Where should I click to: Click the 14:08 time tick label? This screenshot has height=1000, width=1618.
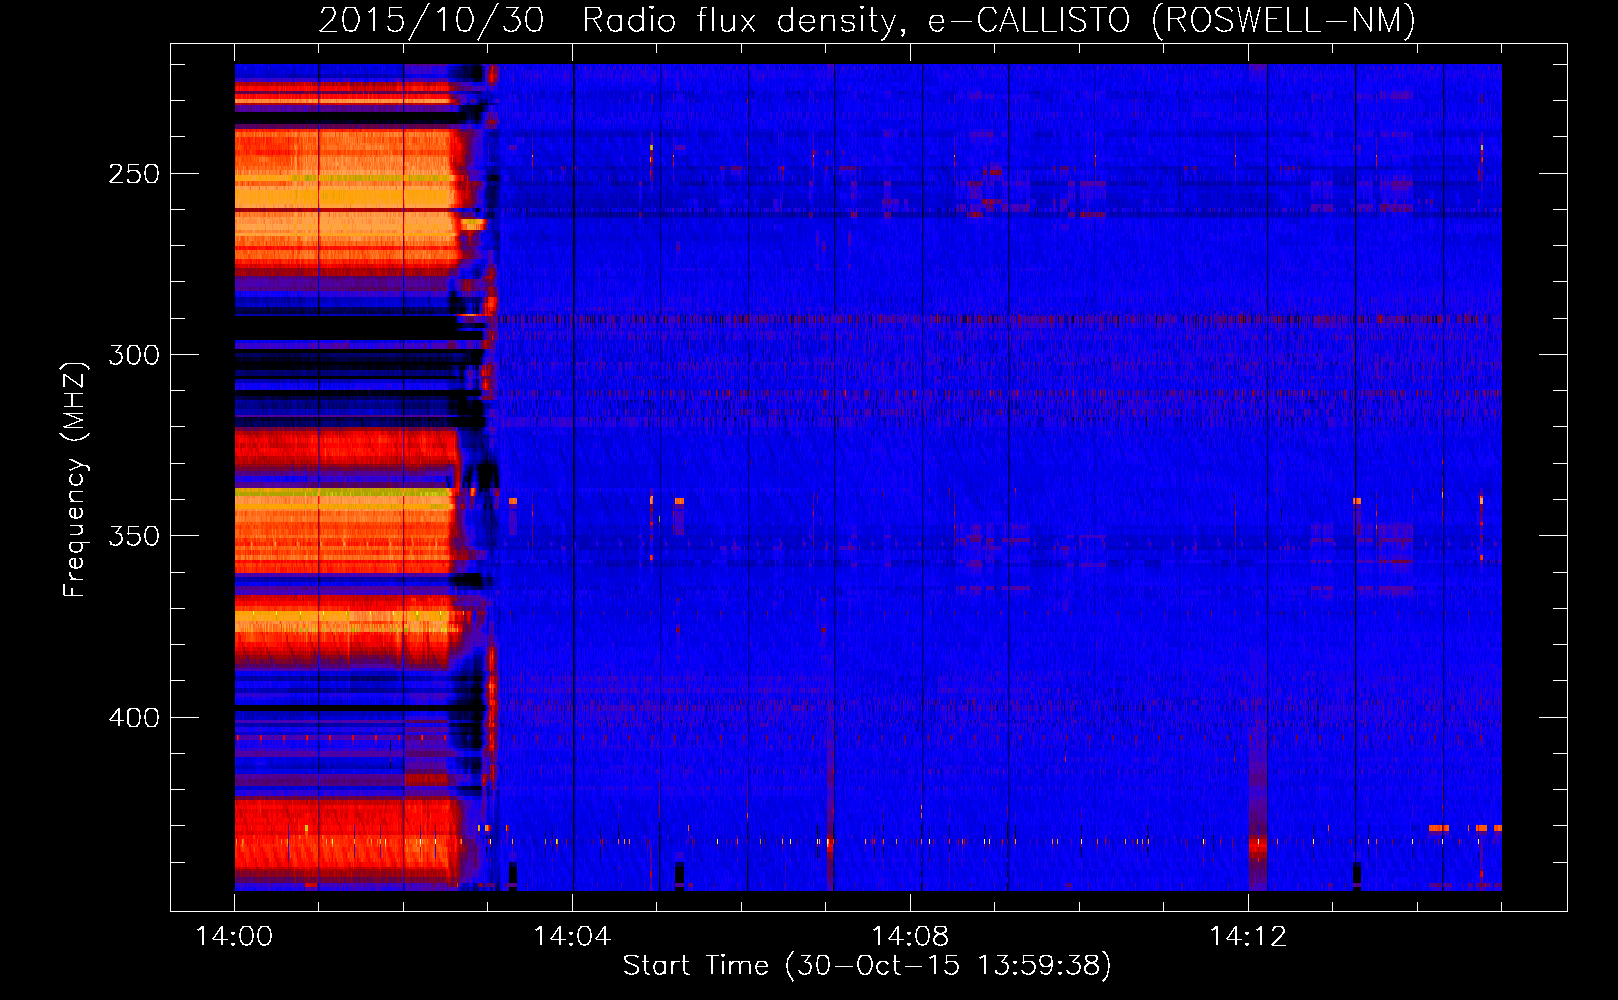click(910, 936)
